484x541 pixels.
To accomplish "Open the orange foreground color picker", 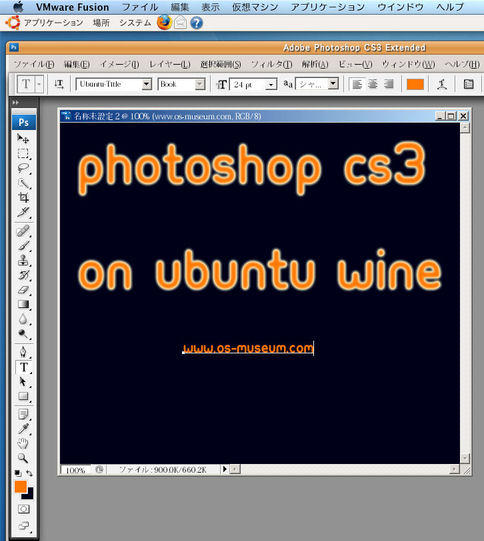I will click(x=20, y=486).
